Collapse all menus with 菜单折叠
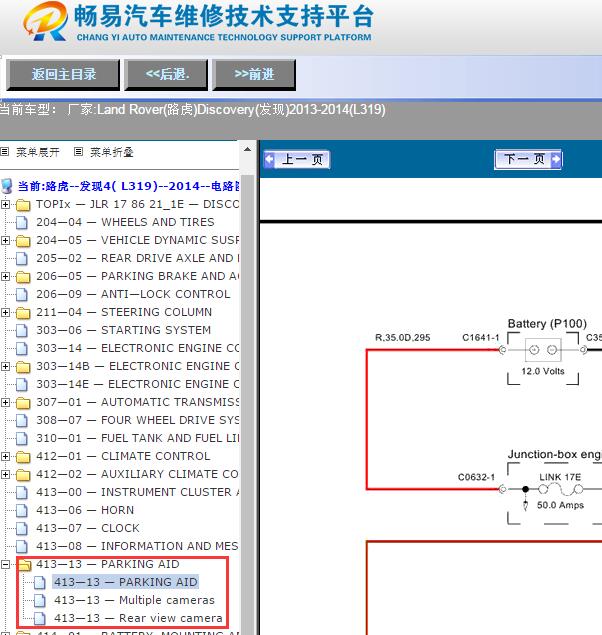 112,152
